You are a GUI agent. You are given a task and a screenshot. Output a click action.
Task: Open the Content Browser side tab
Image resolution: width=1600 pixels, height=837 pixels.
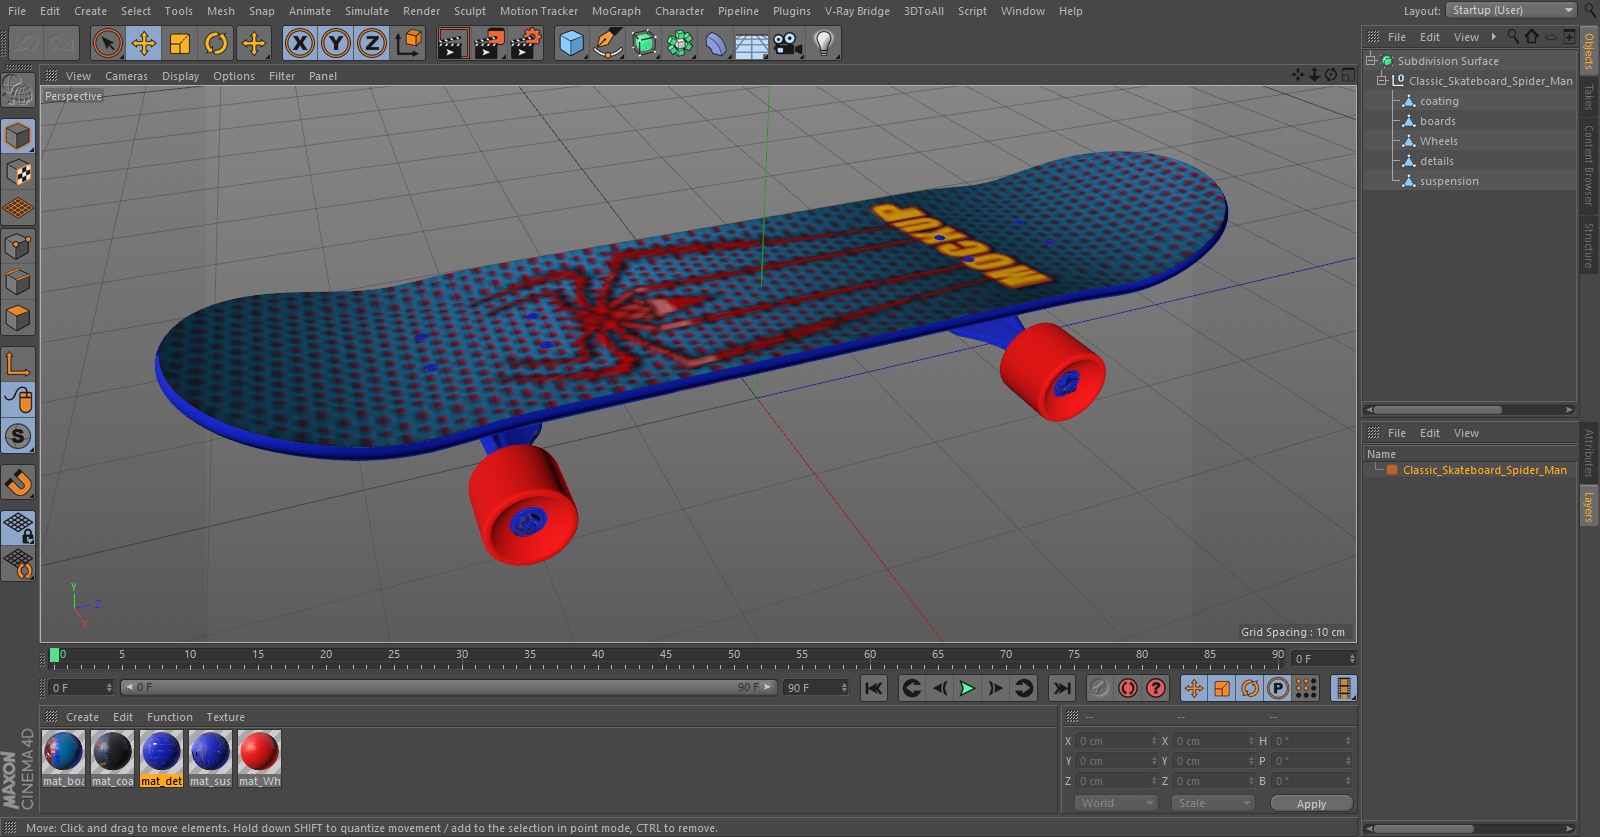tap(1588, 166)
